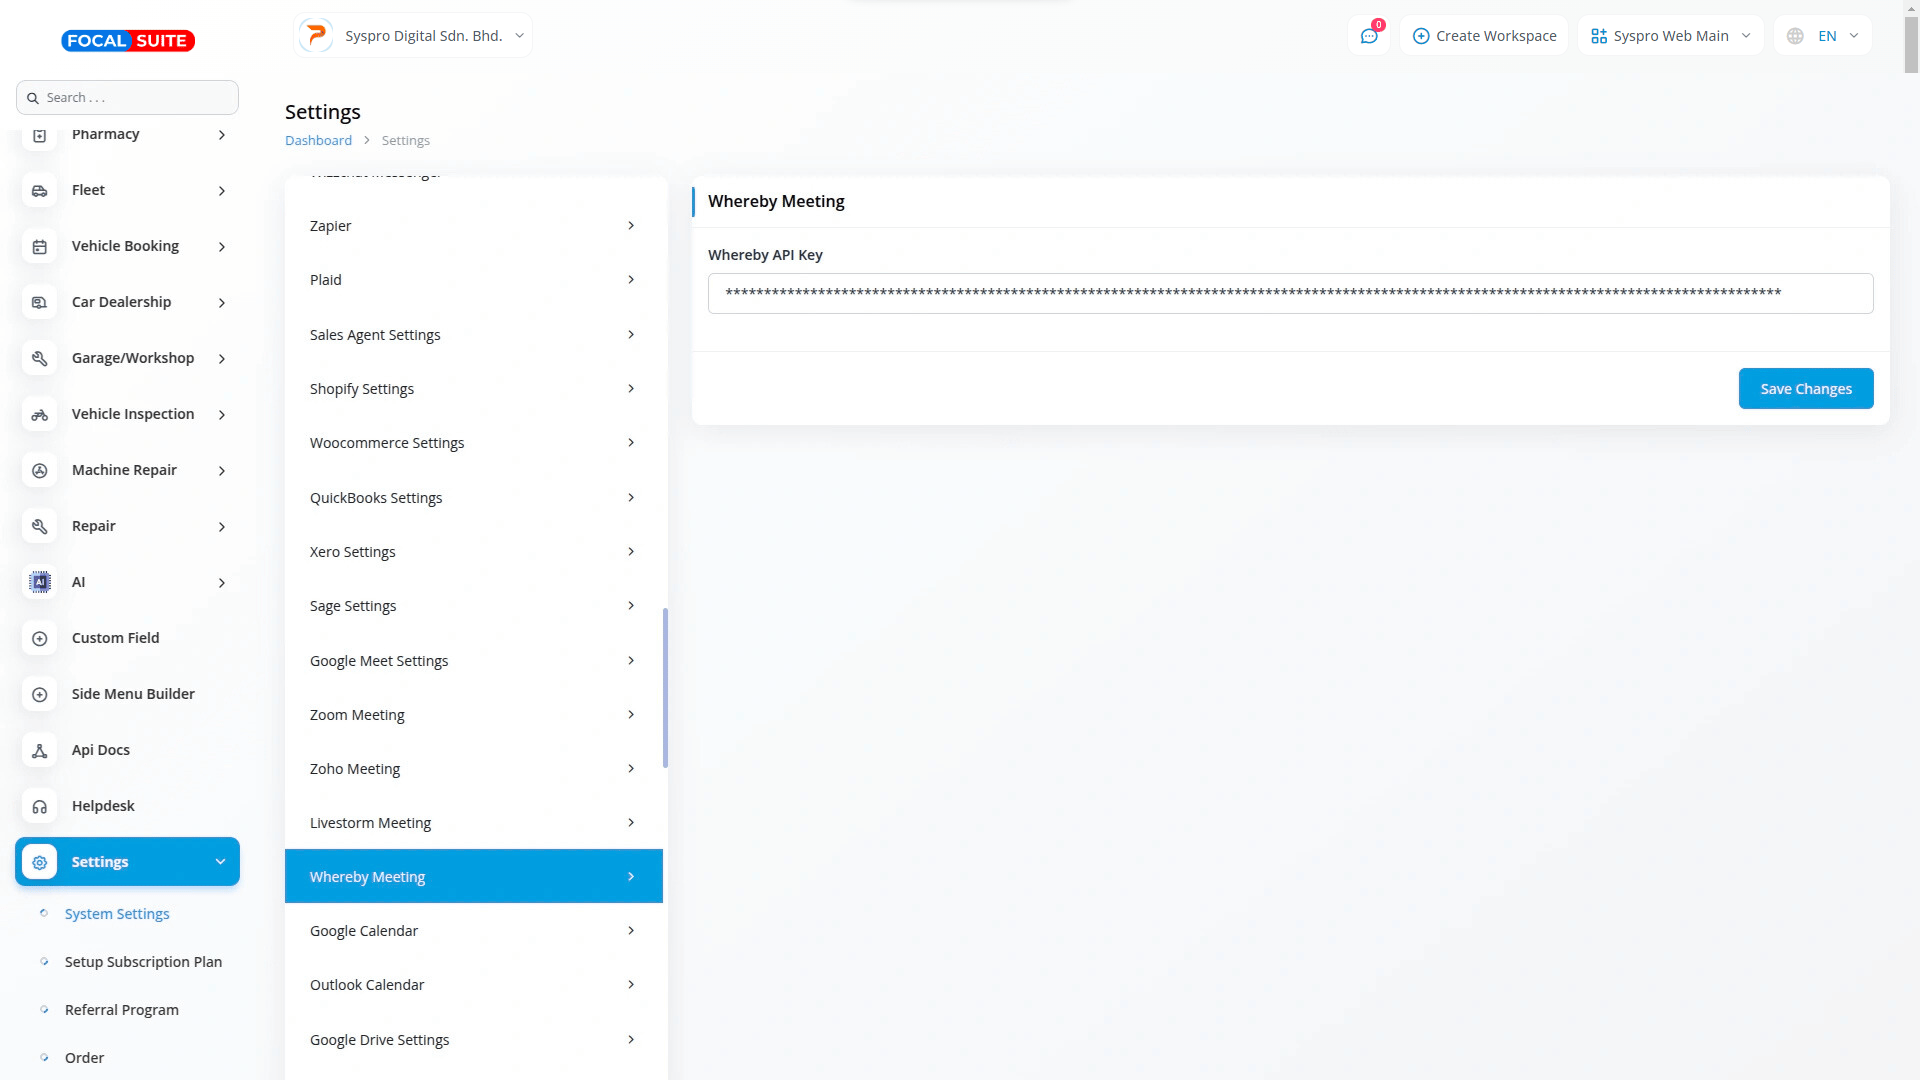Click the AI chip icon
Image resolution: width=1920 pixels, height=1080 pixels.
40,582
